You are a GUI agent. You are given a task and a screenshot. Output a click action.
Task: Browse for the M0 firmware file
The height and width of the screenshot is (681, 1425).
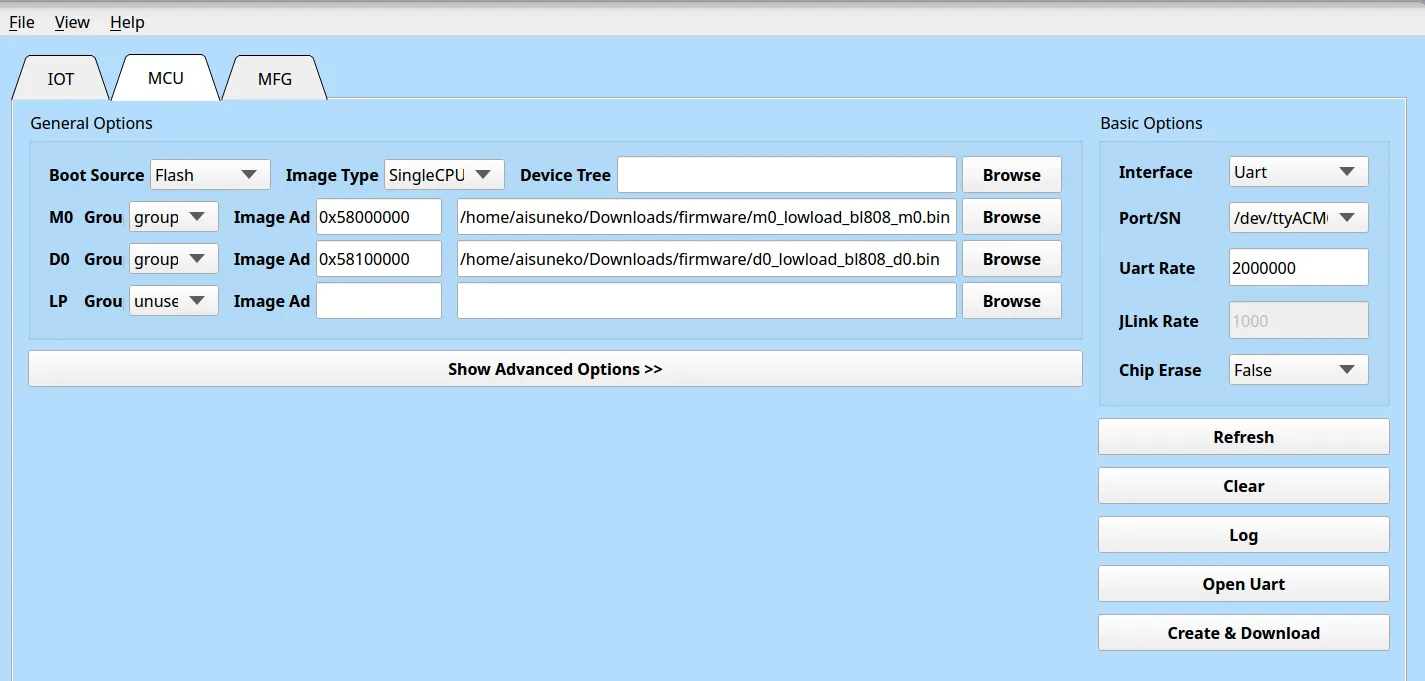(1011, 217)
